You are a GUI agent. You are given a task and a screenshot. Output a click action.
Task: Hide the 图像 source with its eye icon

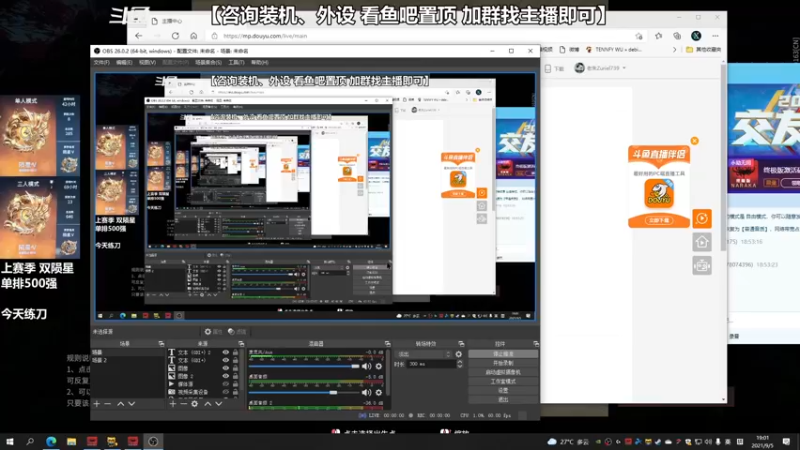(226, 368)
